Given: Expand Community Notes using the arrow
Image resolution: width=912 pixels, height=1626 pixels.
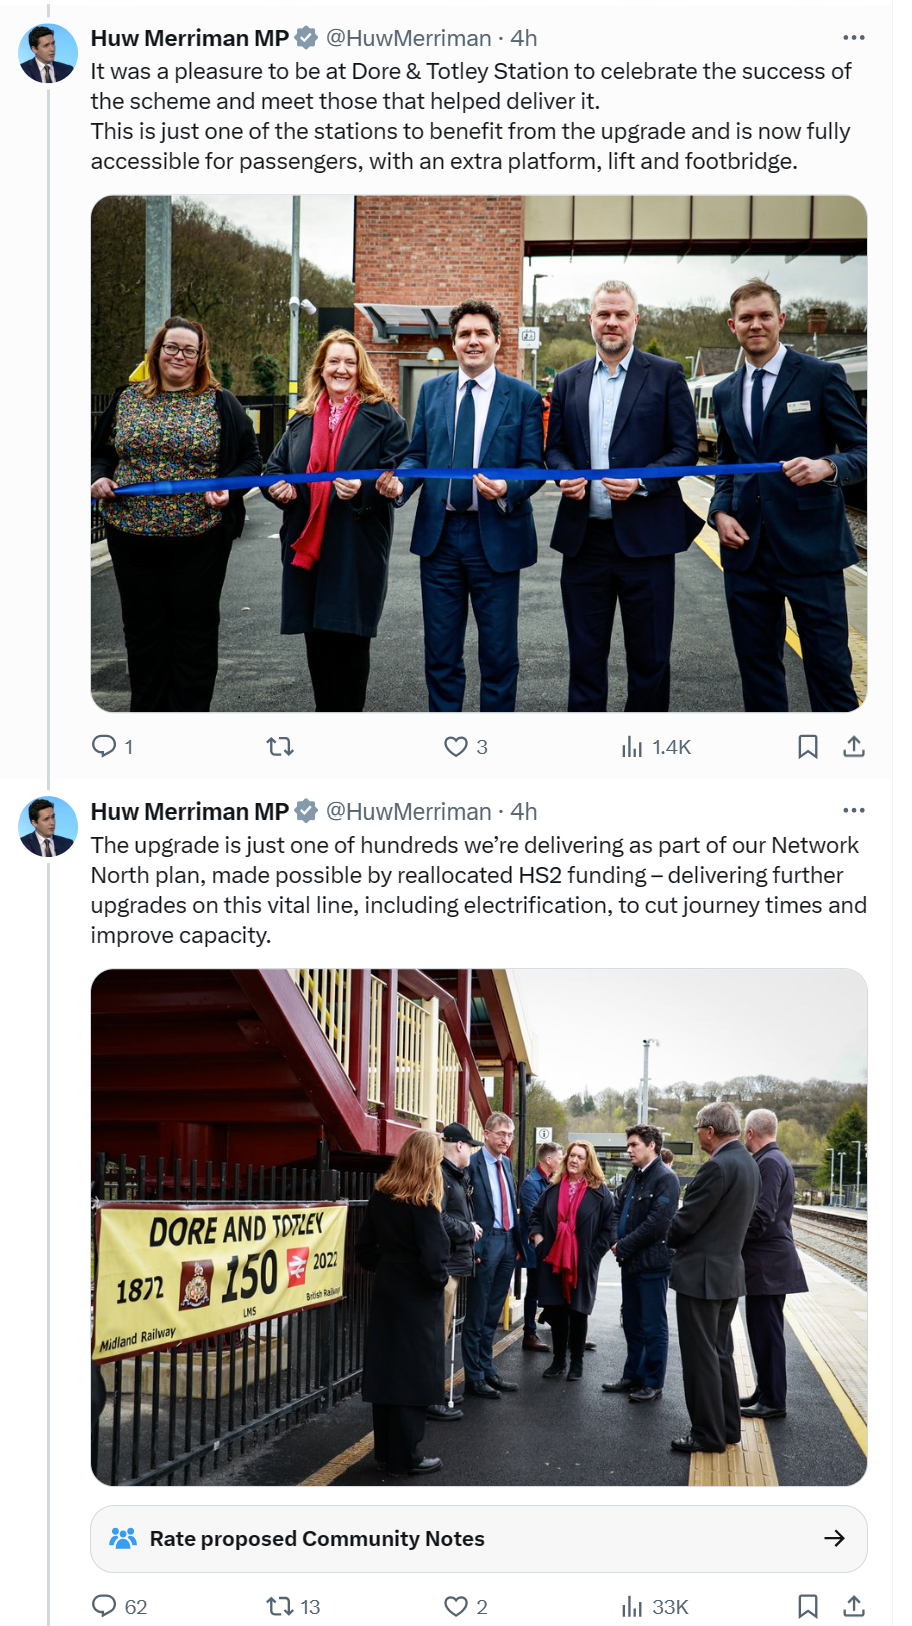Looking at the screenshot, I should click(x=834, y=1538).
